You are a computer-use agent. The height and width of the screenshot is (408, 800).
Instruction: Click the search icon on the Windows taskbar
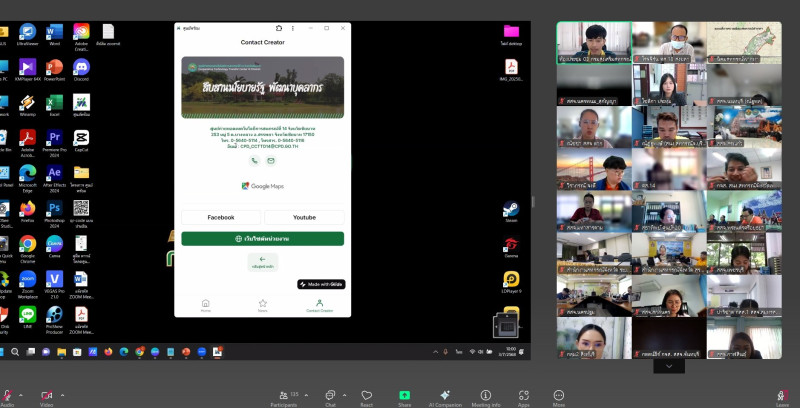pos(15,351)
